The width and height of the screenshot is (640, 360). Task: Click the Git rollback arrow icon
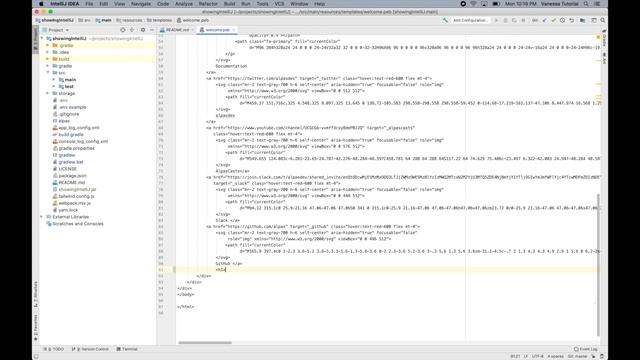tap(572, 20)
